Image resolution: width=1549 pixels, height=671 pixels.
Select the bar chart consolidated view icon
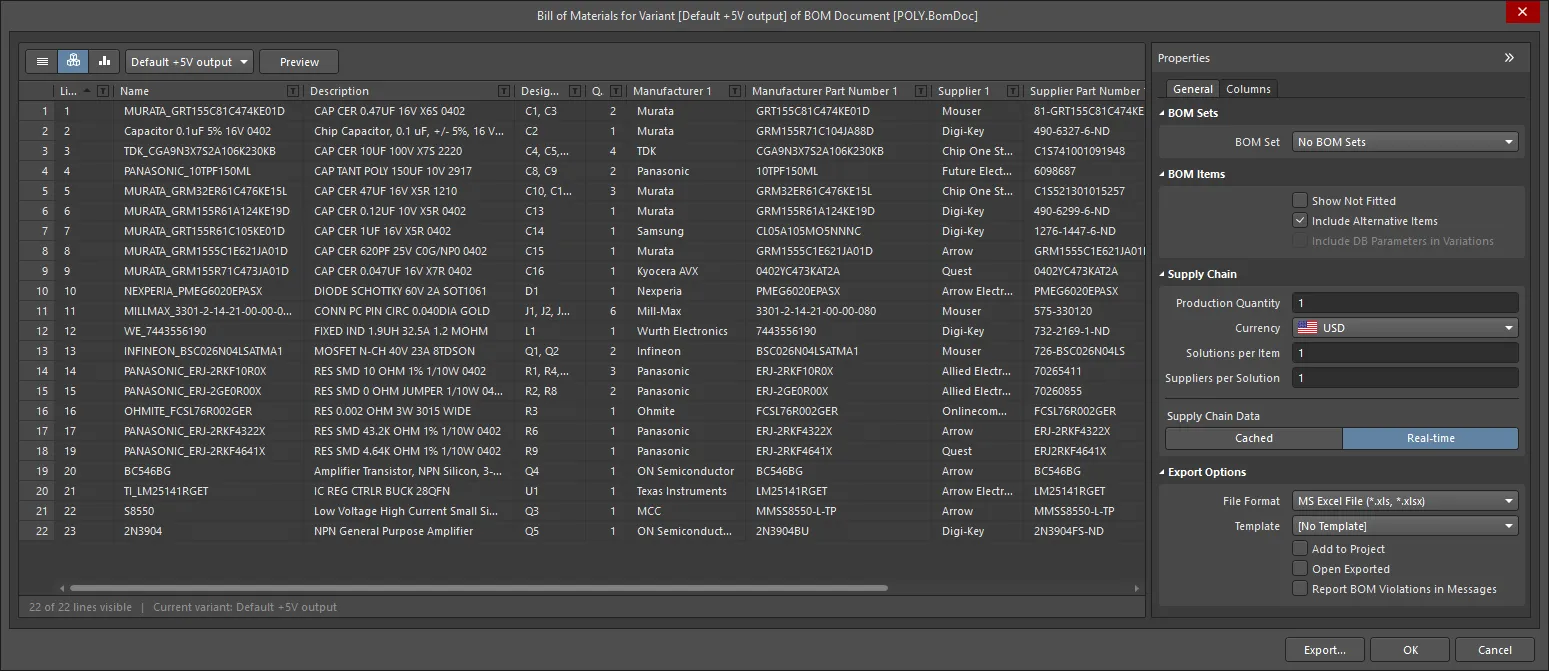104,62
